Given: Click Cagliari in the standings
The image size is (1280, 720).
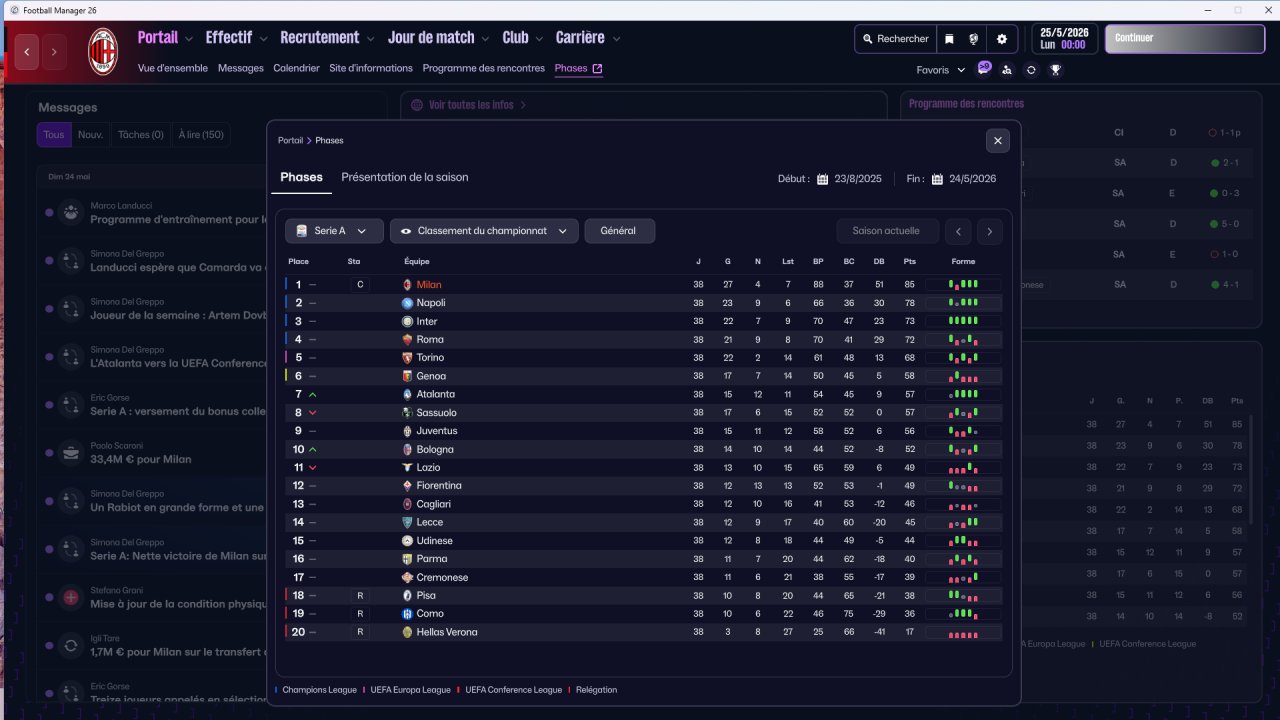Looking at the screenshot, I should click(x=434, y=504).
